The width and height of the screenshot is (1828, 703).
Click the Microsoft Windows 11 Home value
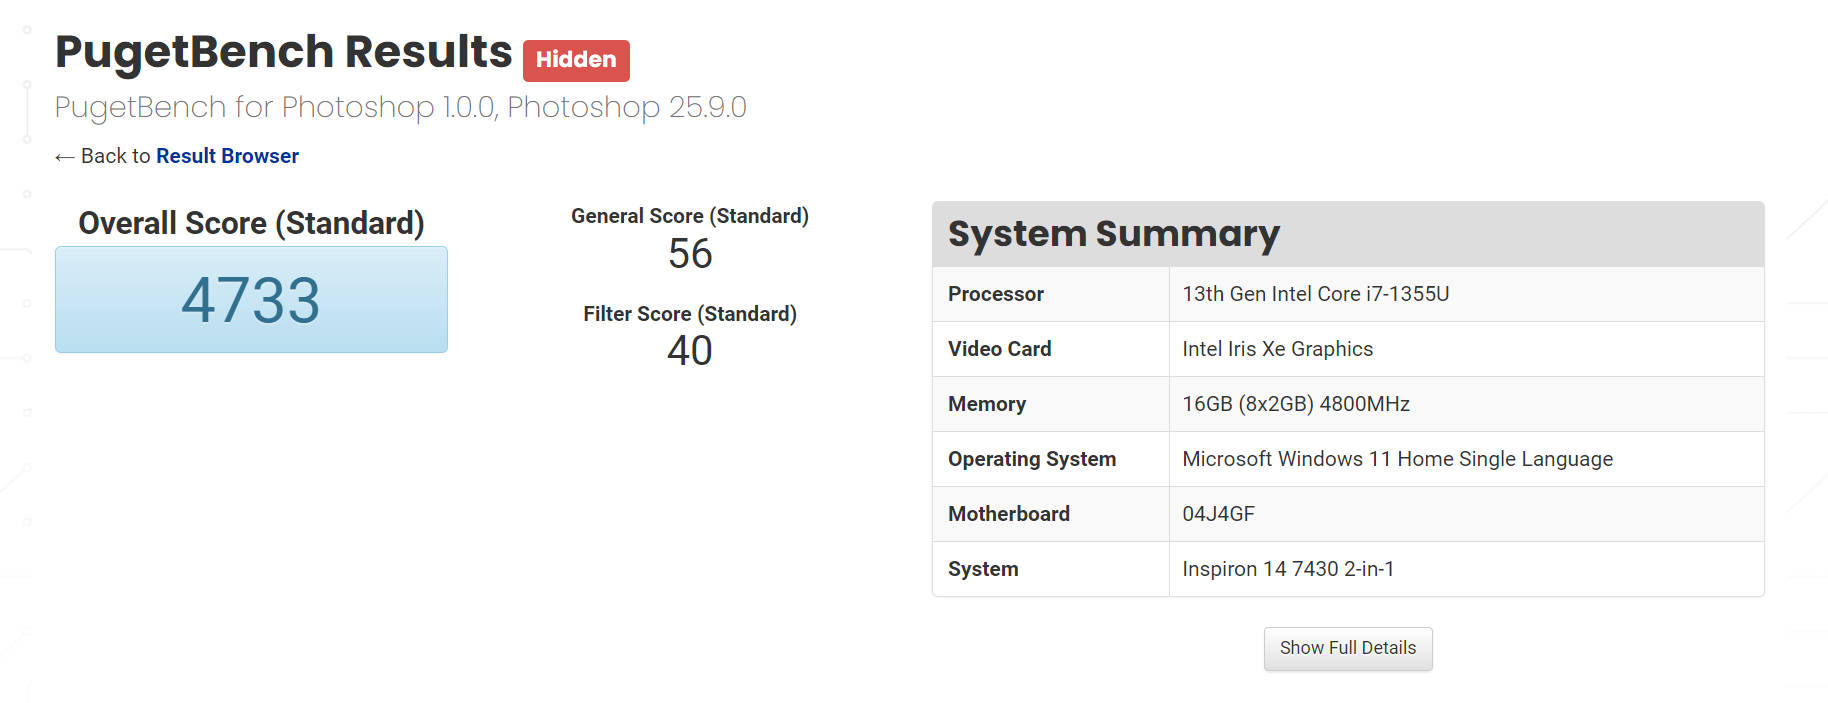point(1397,459)
